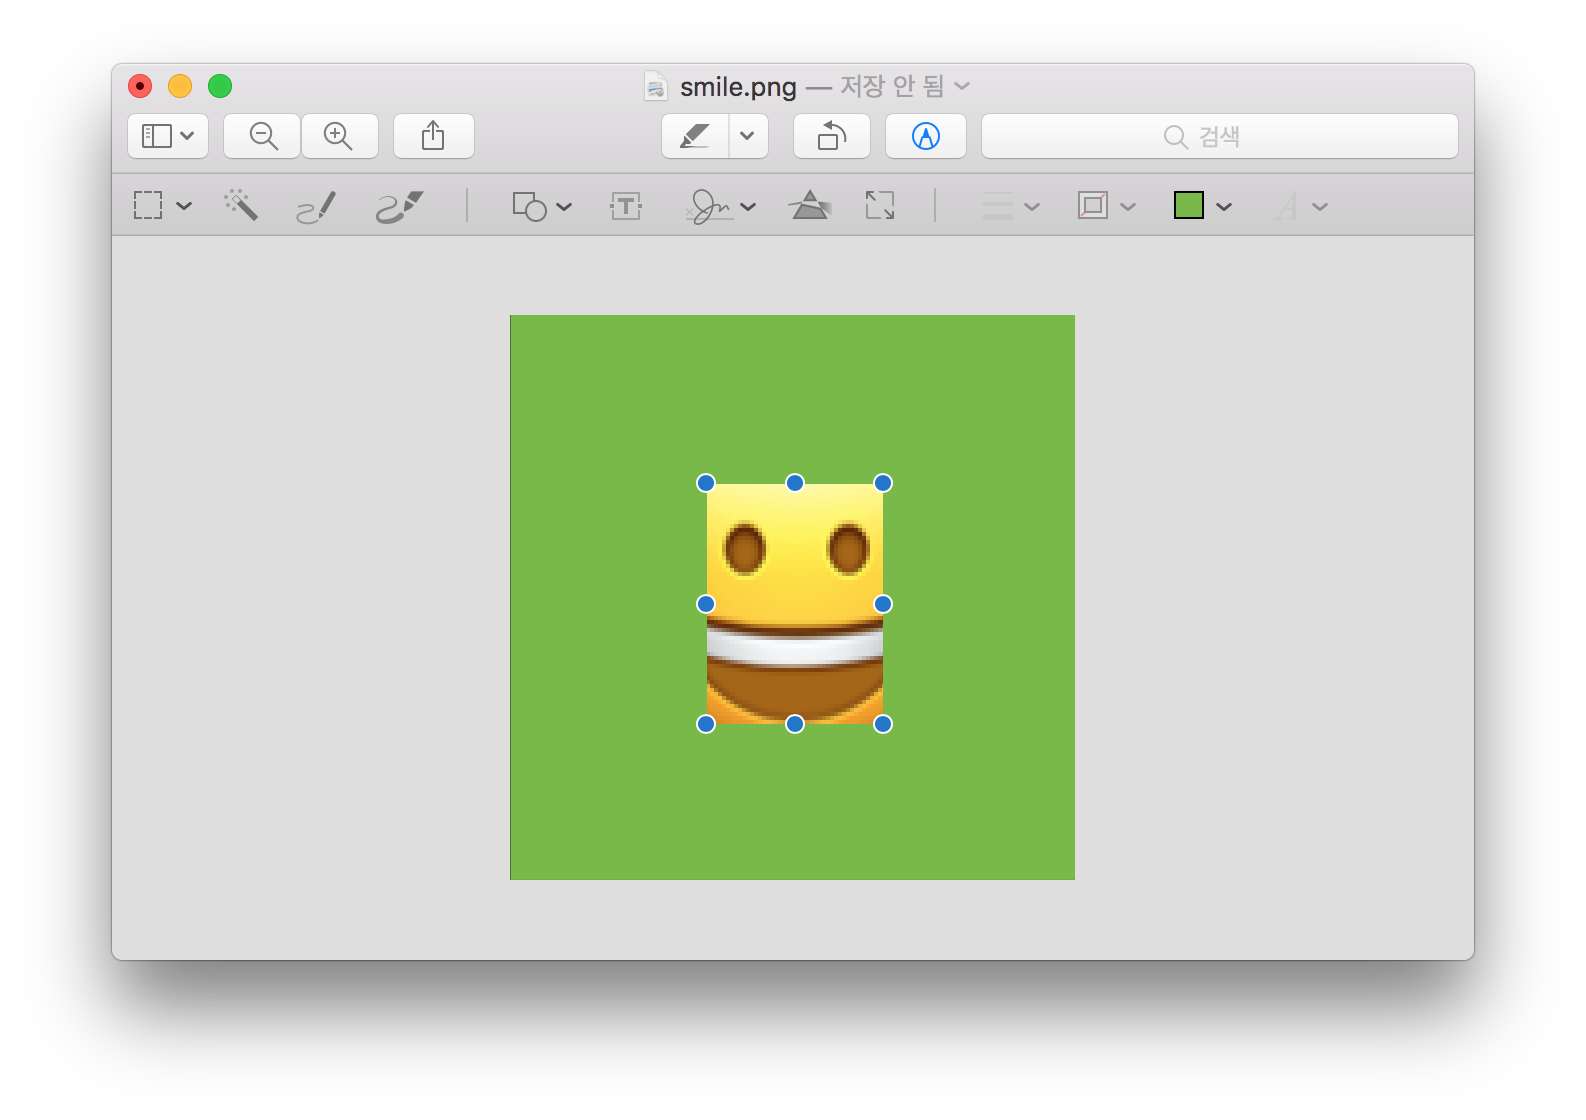Expand the Signature dropdown chevron
This screenshot has height=1120, width=1586.
coord(748,207)
